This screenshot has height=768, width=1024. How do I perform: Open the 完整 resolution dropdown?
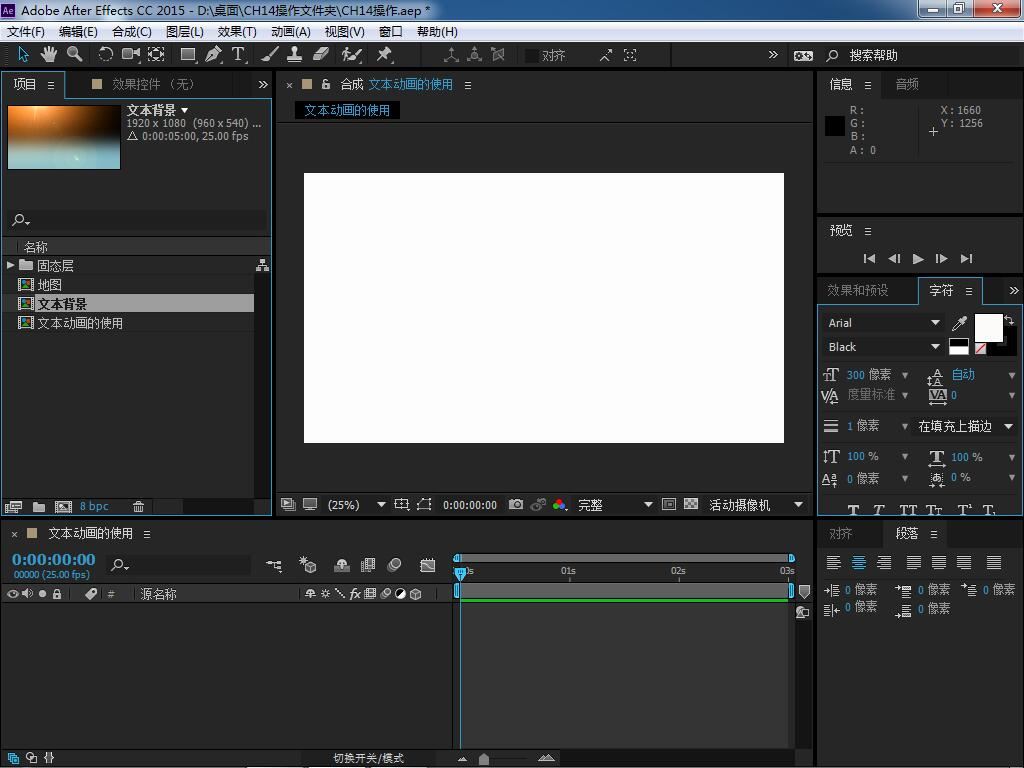(x=615, y=505)
